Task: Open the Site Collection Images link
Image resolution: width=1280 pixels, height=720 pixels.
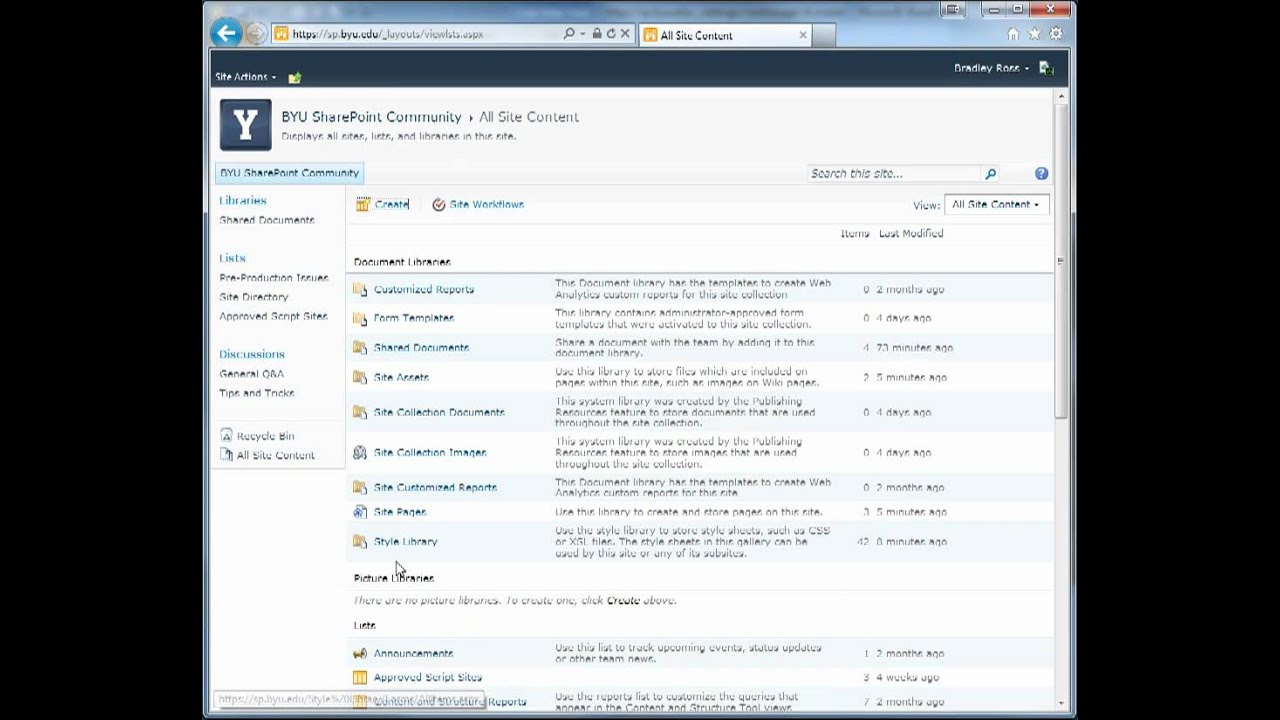Action: click(430, 453)
